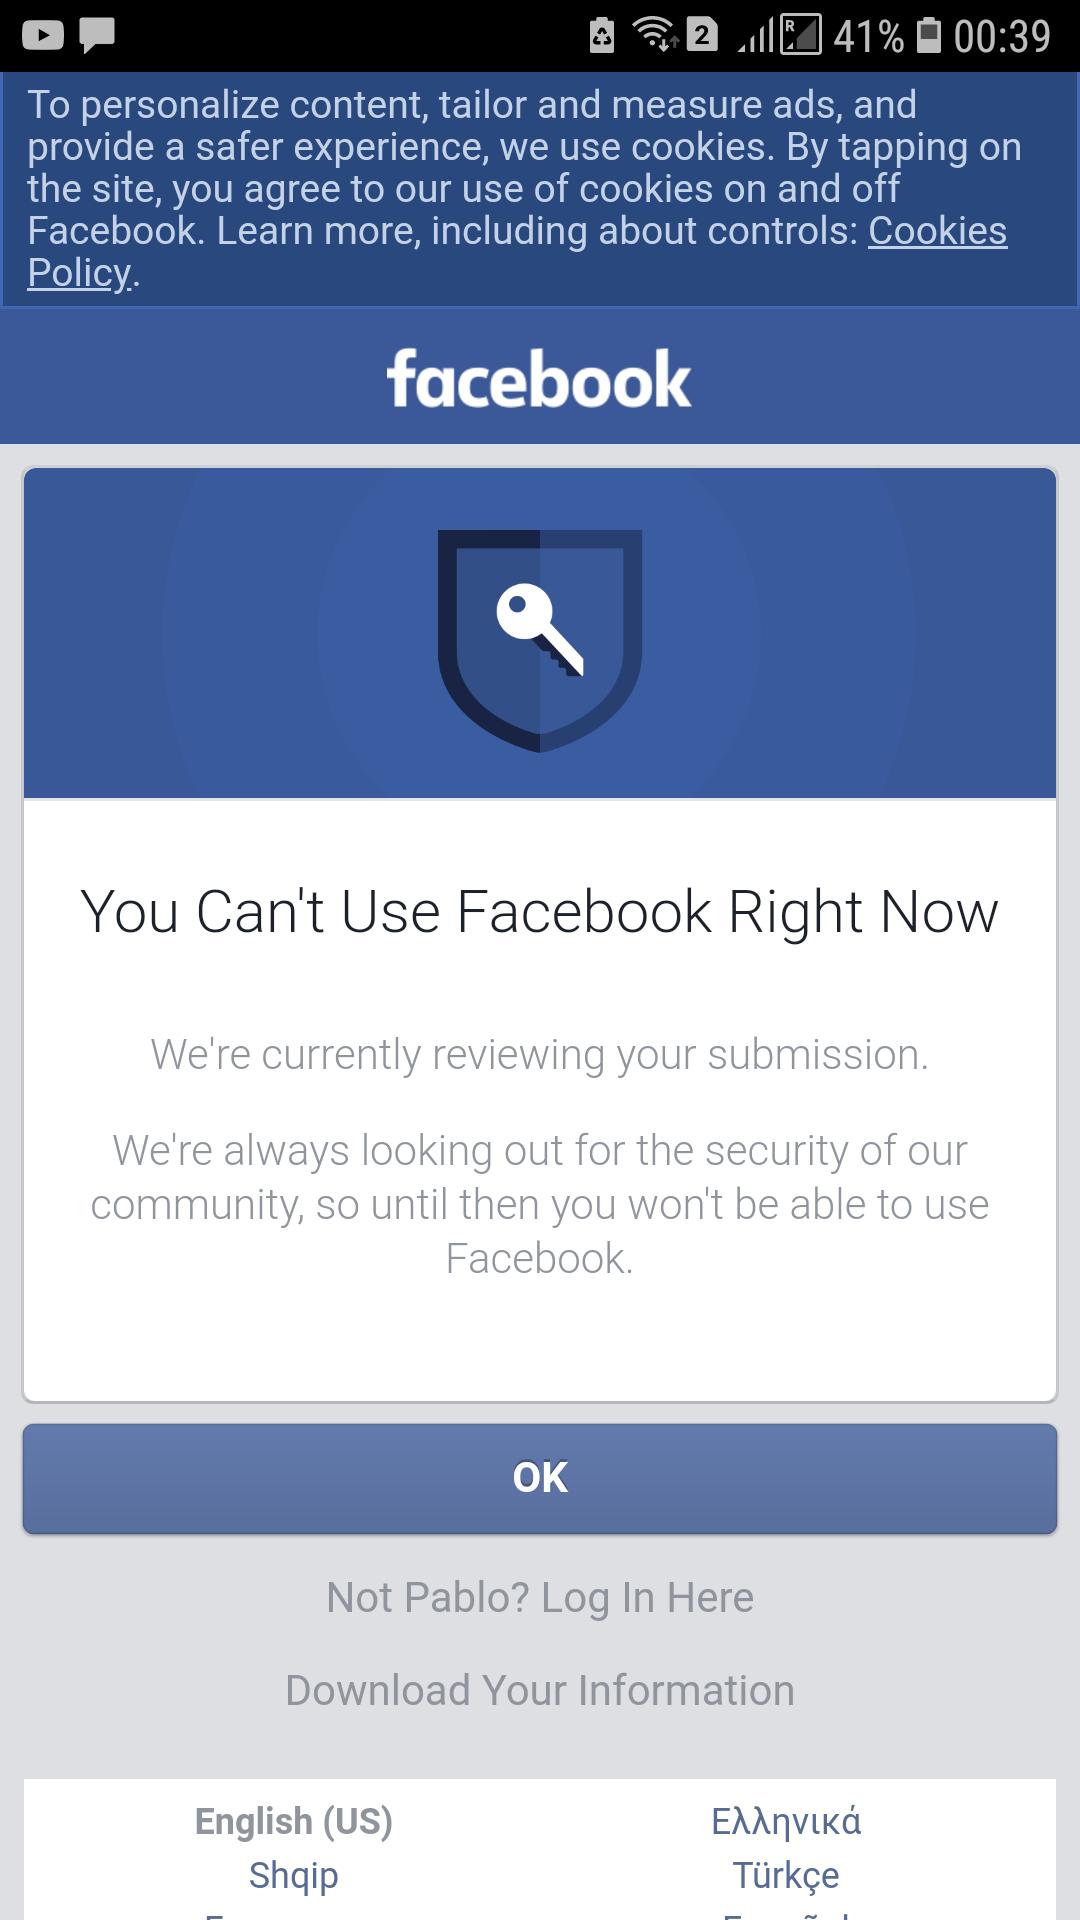
Task: Switch language to Ελληνικά
Action: point(786,1821)
